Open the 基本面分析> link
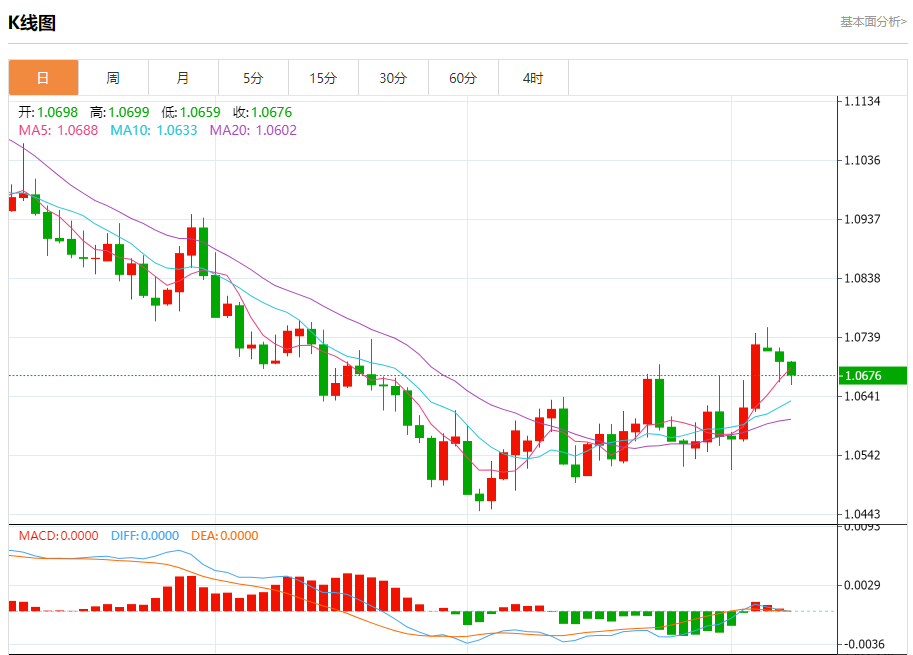The height and width of the screenshot is (655, 913). tap(873, 22)
